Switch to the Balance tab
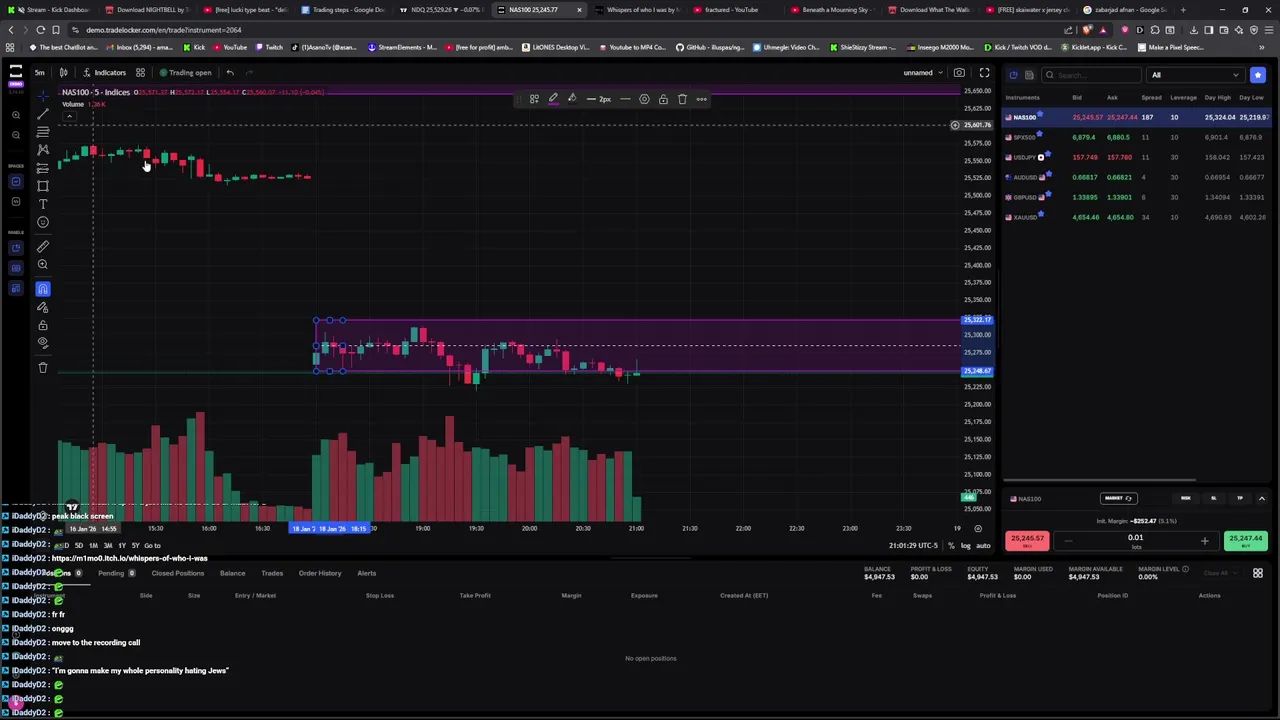This screenshot has width=1280, height=720. point(232,573)
